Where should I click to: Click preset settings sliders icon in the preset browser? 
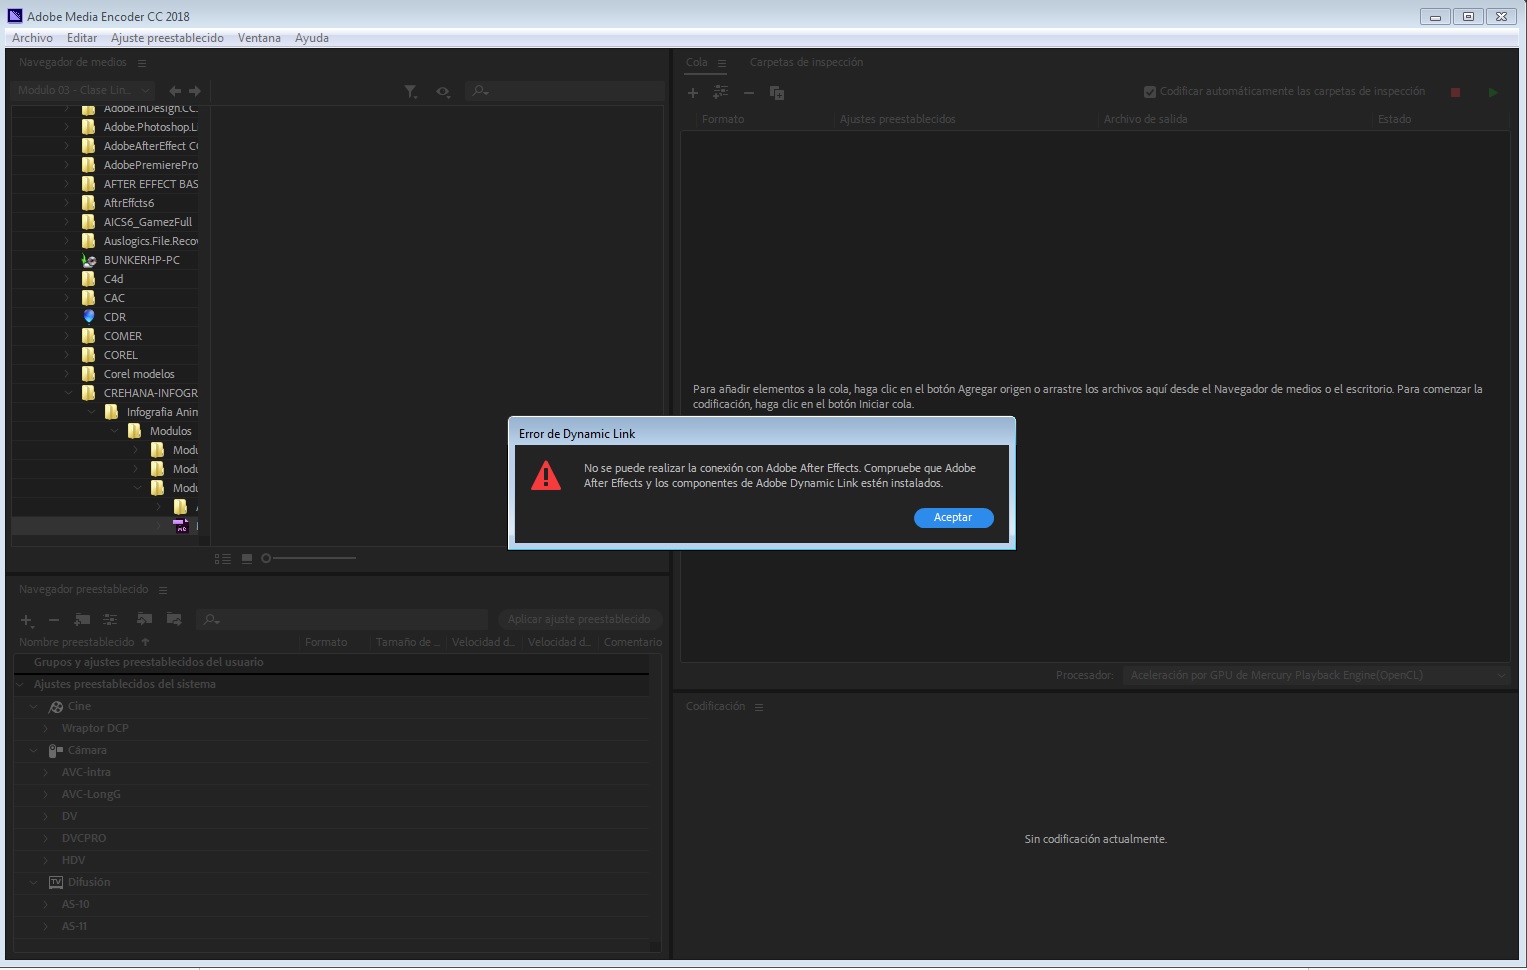(x=110, y=620)
